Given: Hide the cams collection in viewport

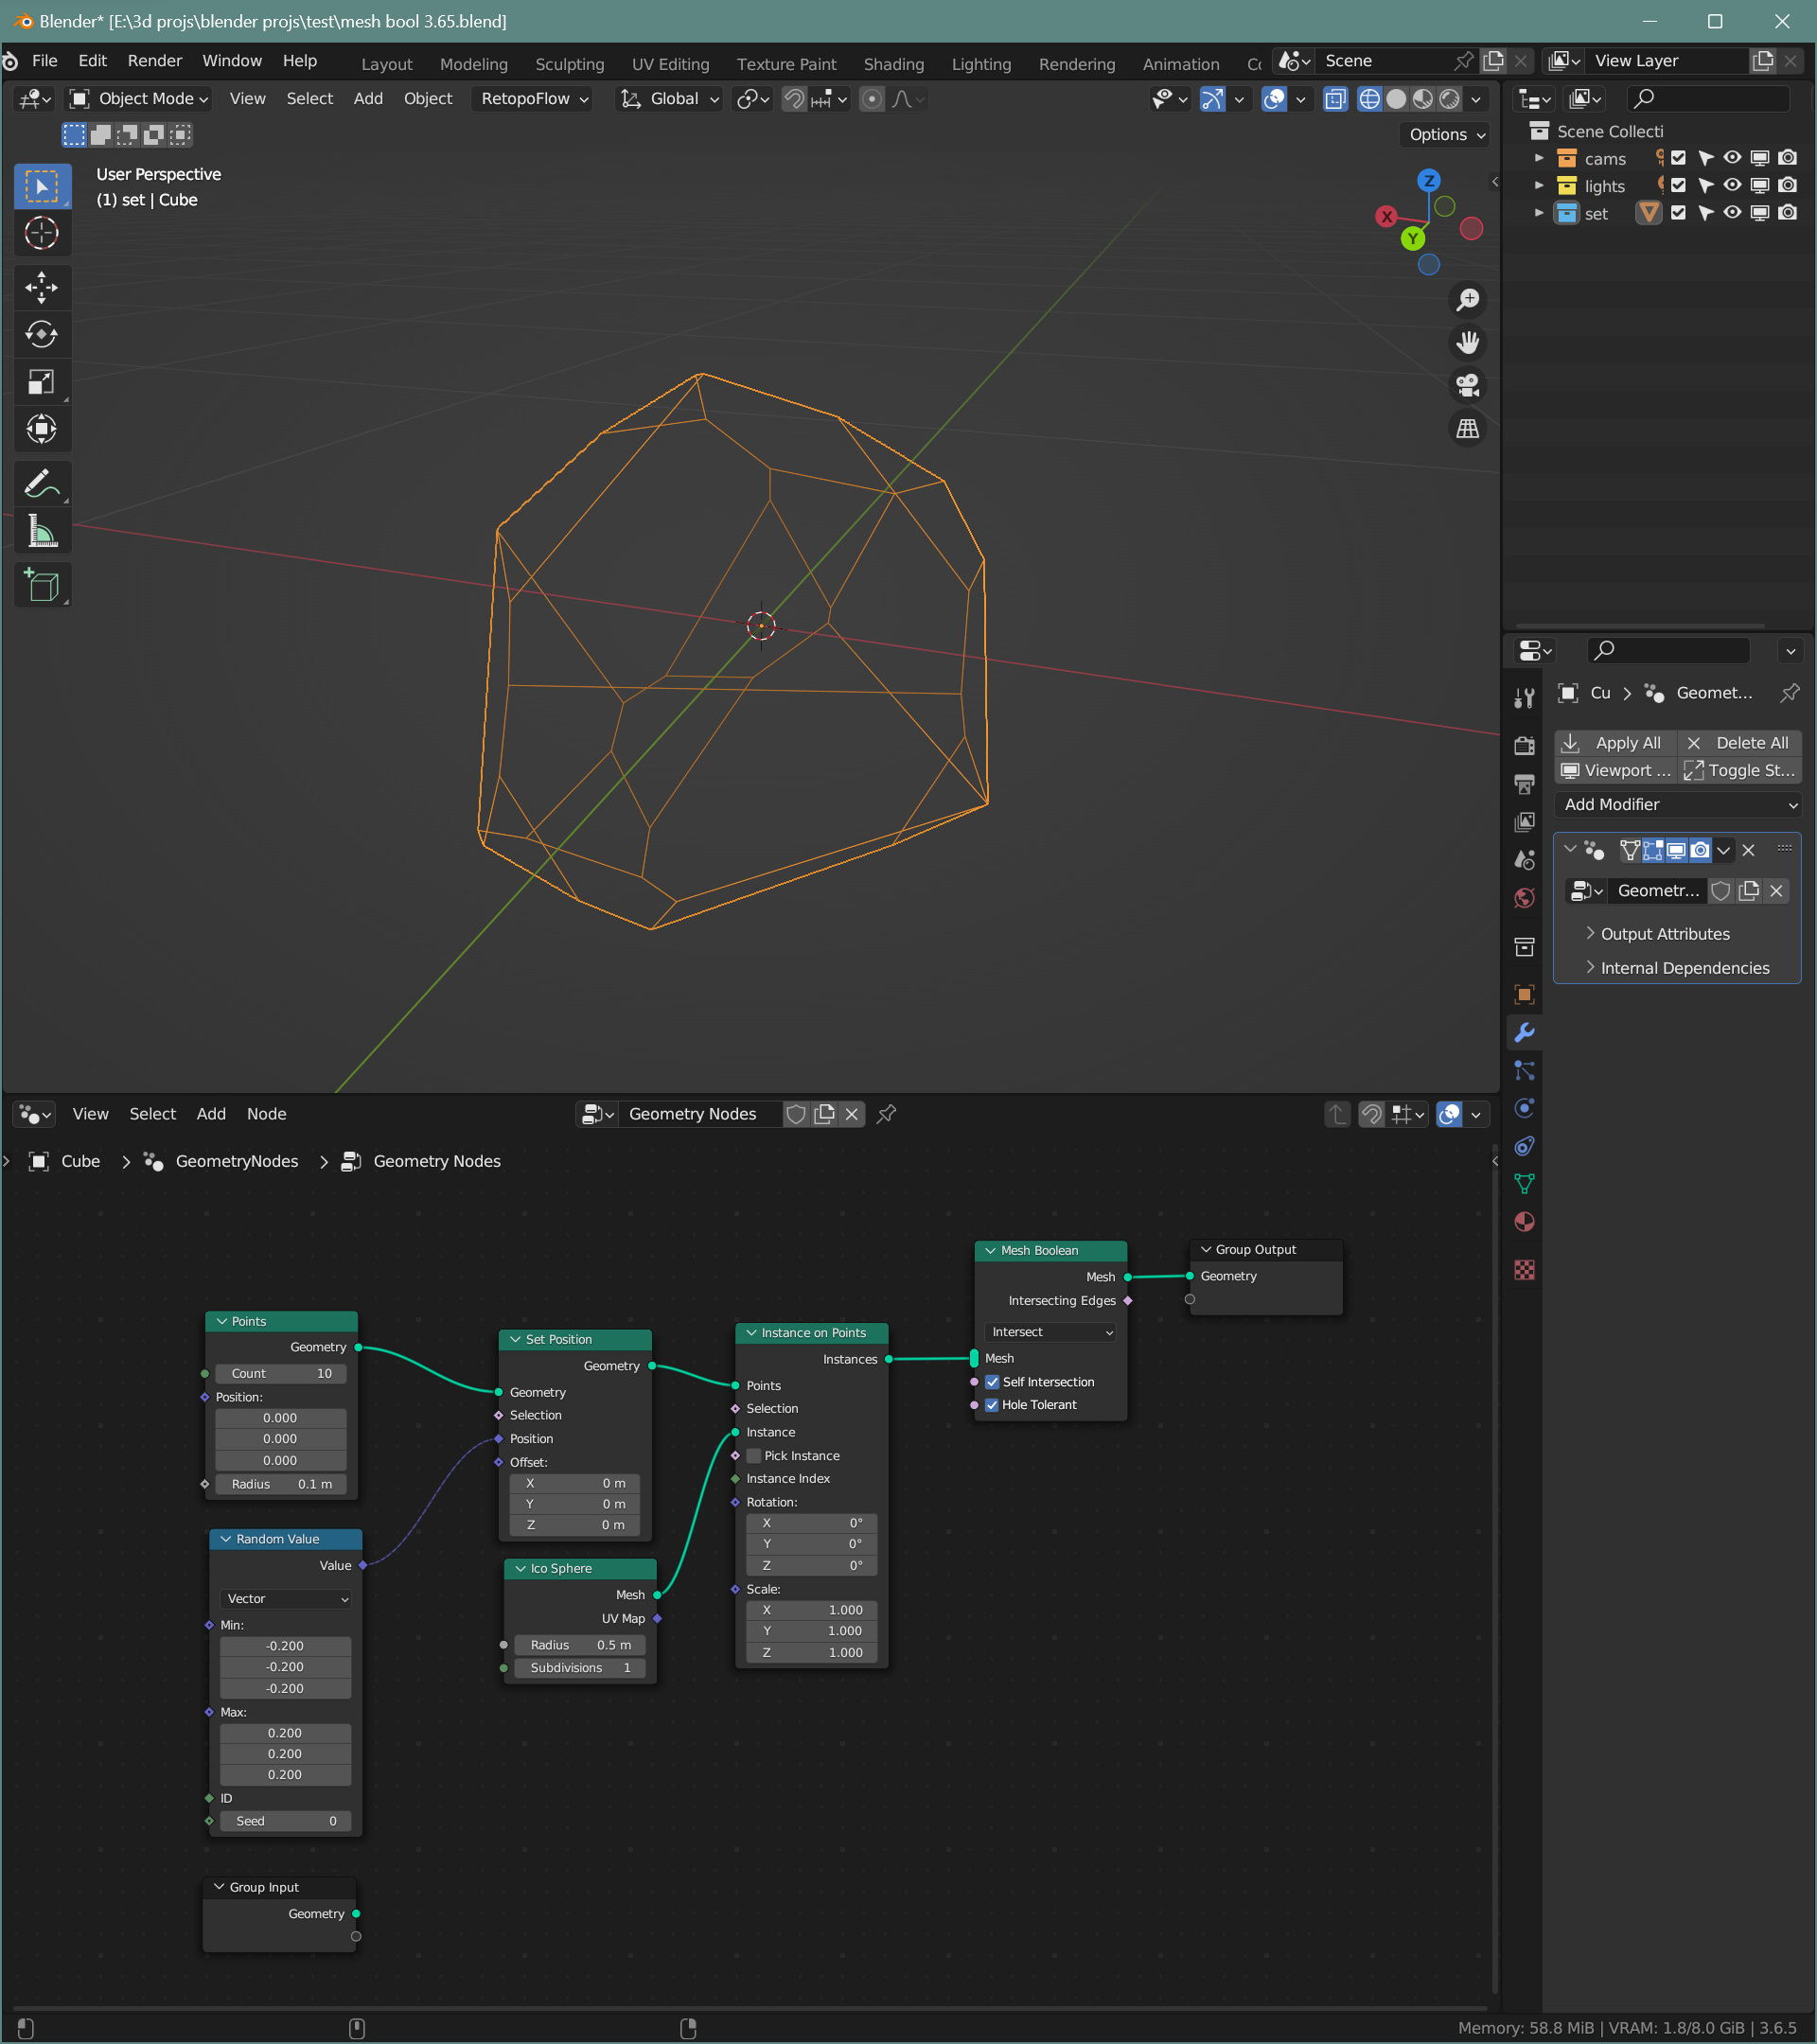Looking at the screenshot, I should point(1732,158).
